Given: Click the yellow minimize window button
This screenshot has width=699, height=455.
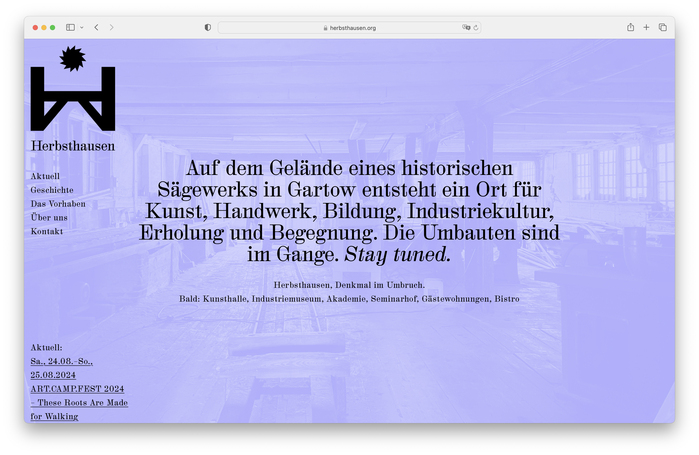Looking at the screenshot, I should (44, 28).
